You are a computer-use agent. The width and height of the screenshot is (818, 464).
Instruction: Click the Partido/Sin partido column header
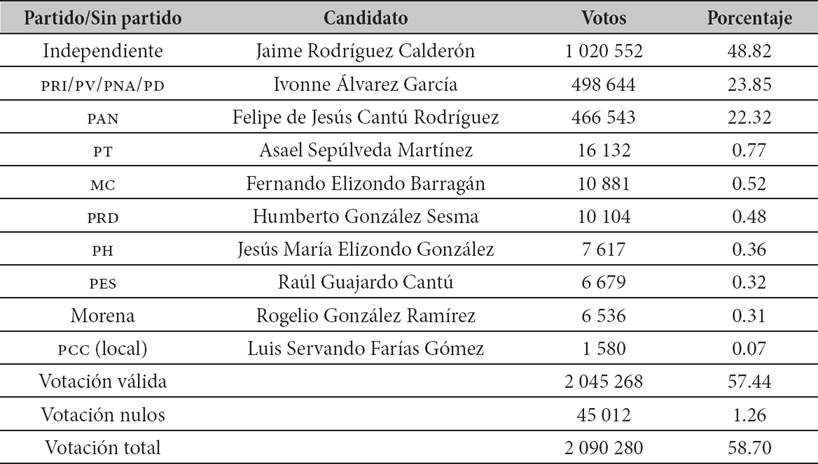(97, 19)
